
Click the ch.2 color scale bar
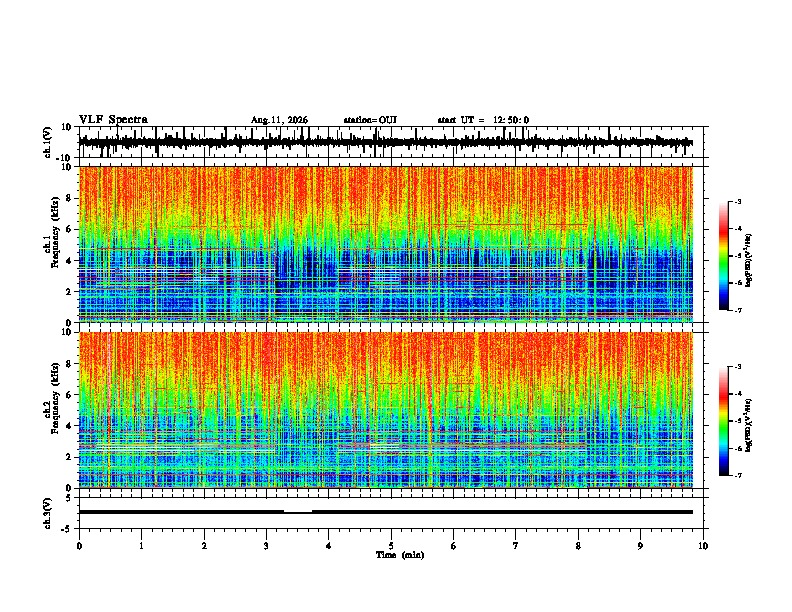point(724,421)
